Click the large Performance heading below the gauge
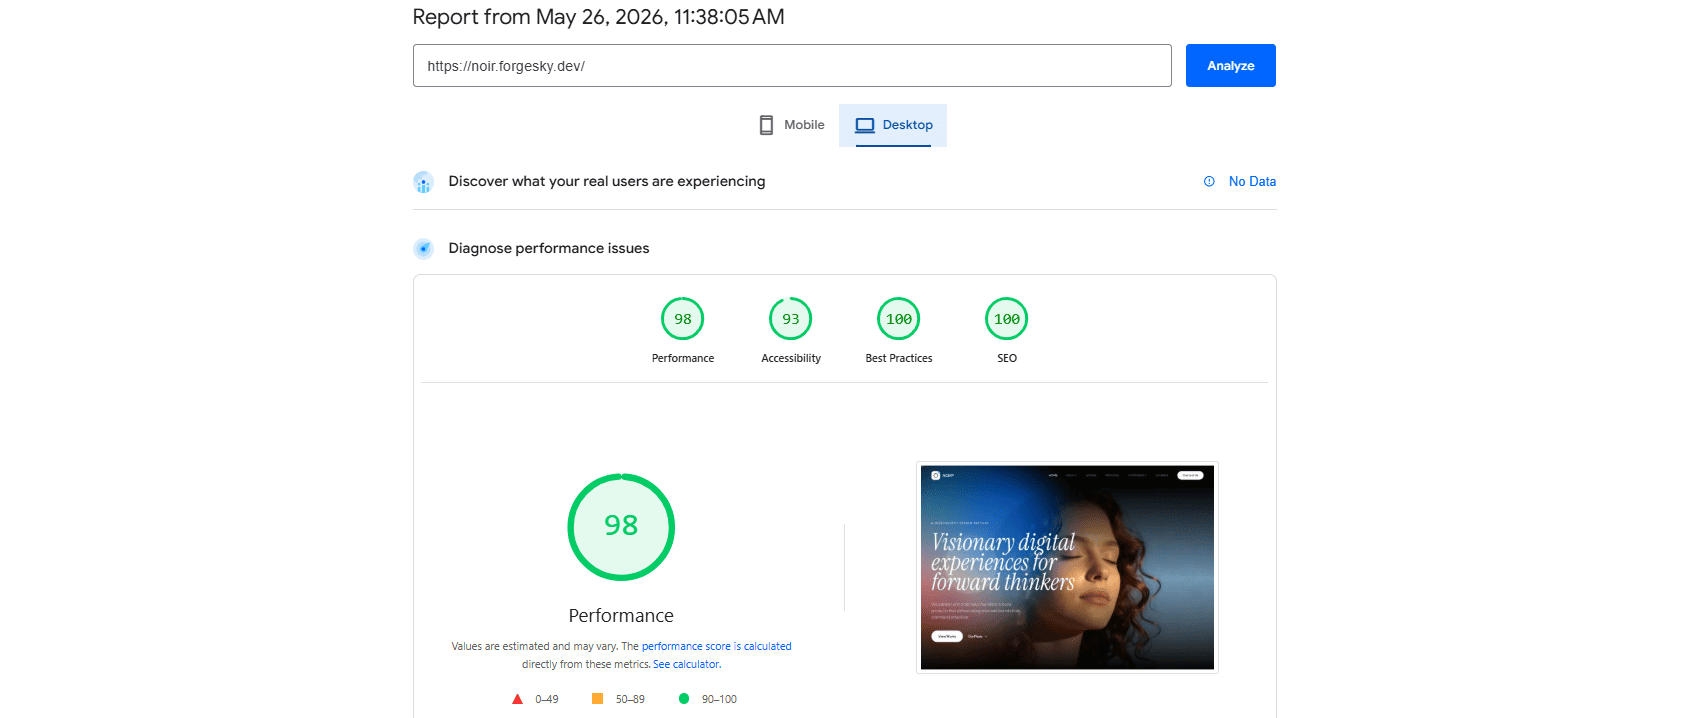This screenshot has height=718, width=1695. pos(621,616)
